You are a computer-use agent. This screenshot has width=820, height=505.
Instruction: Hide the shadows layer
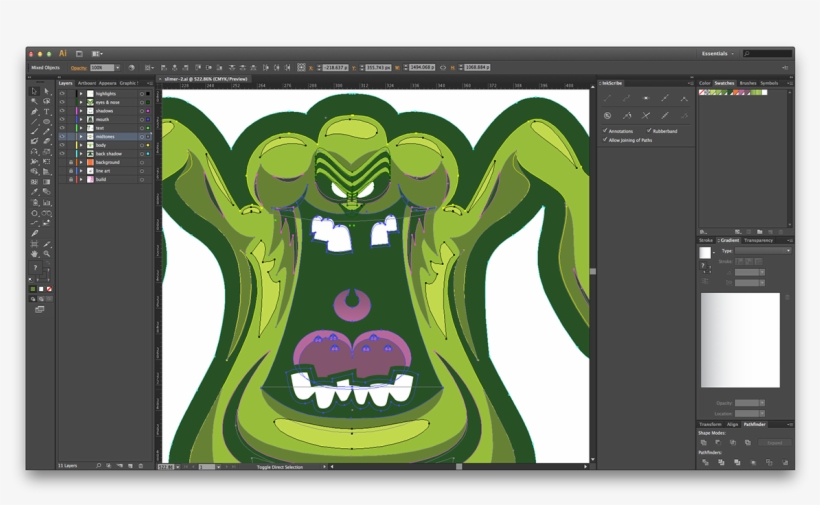click(62, 111)
